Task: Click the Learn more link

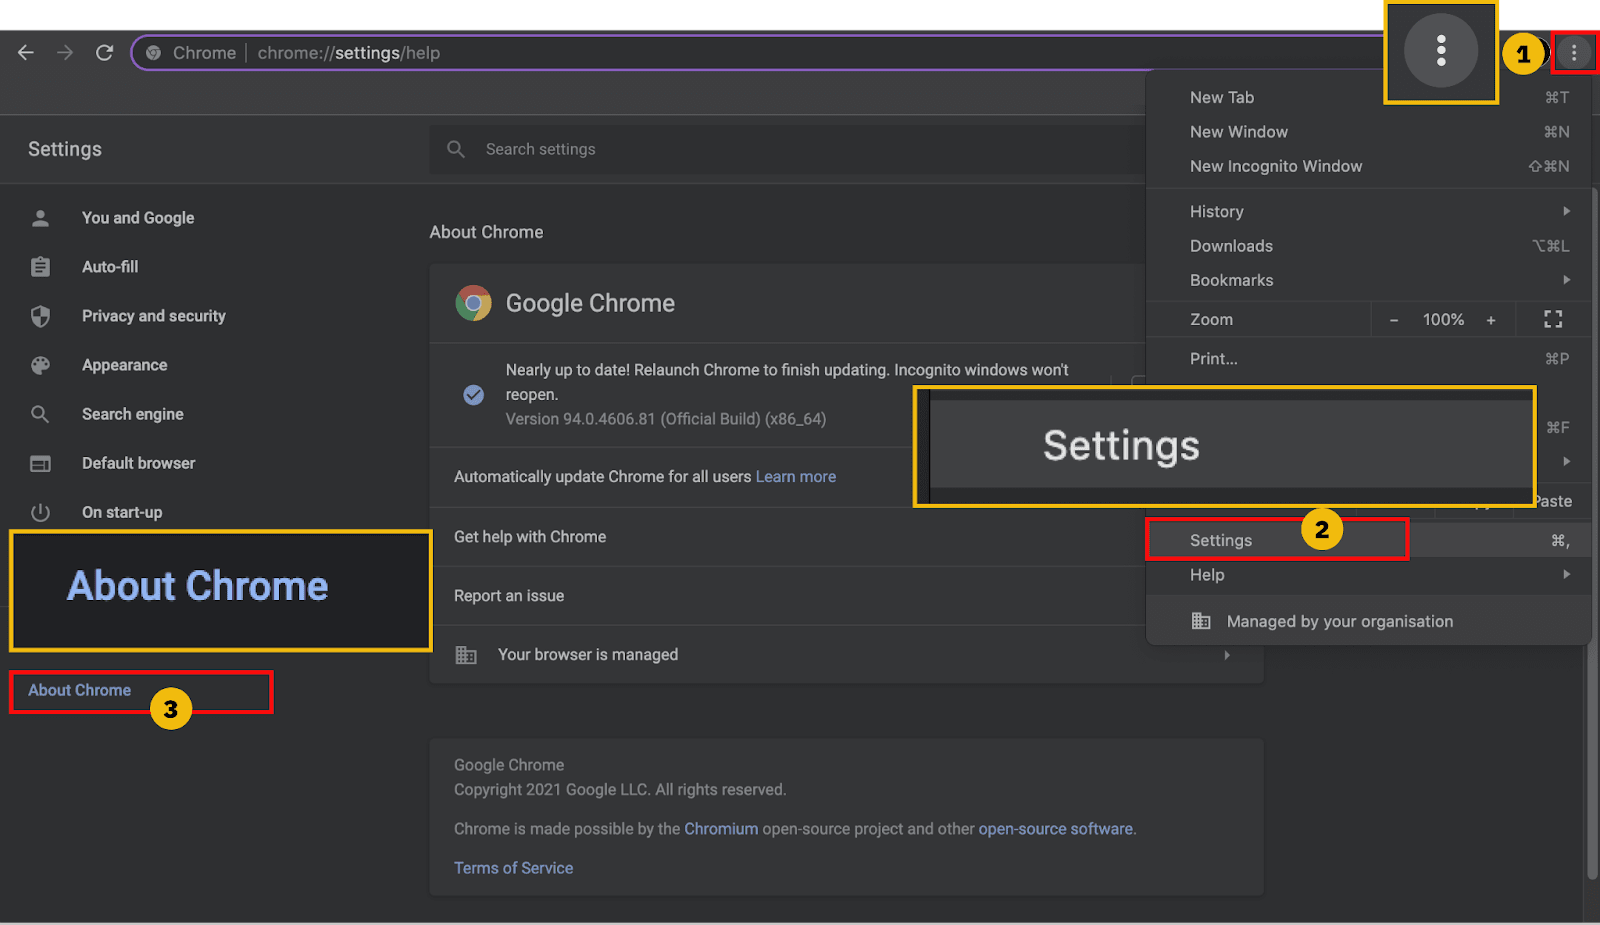Action: pyautogui.click(x=796, y=477)
